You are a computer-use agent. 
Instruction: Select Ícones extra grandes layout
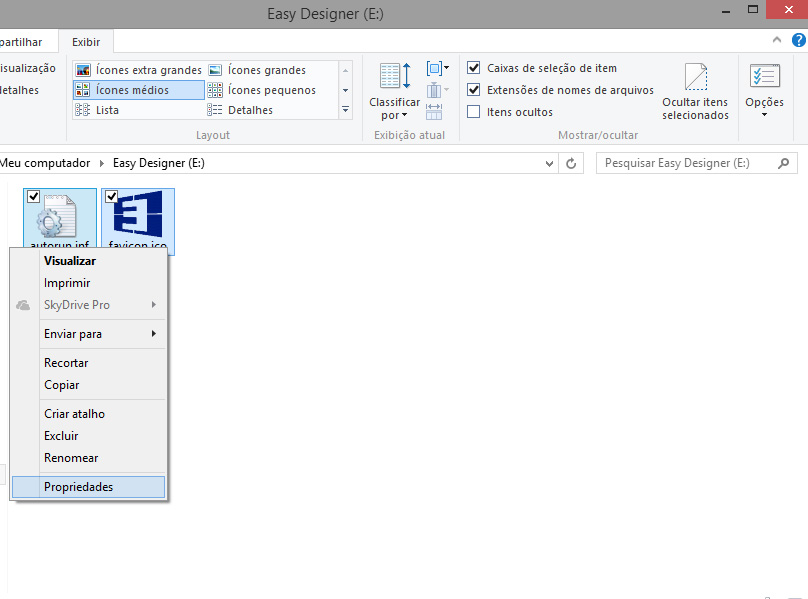click(x=139, y=70)
